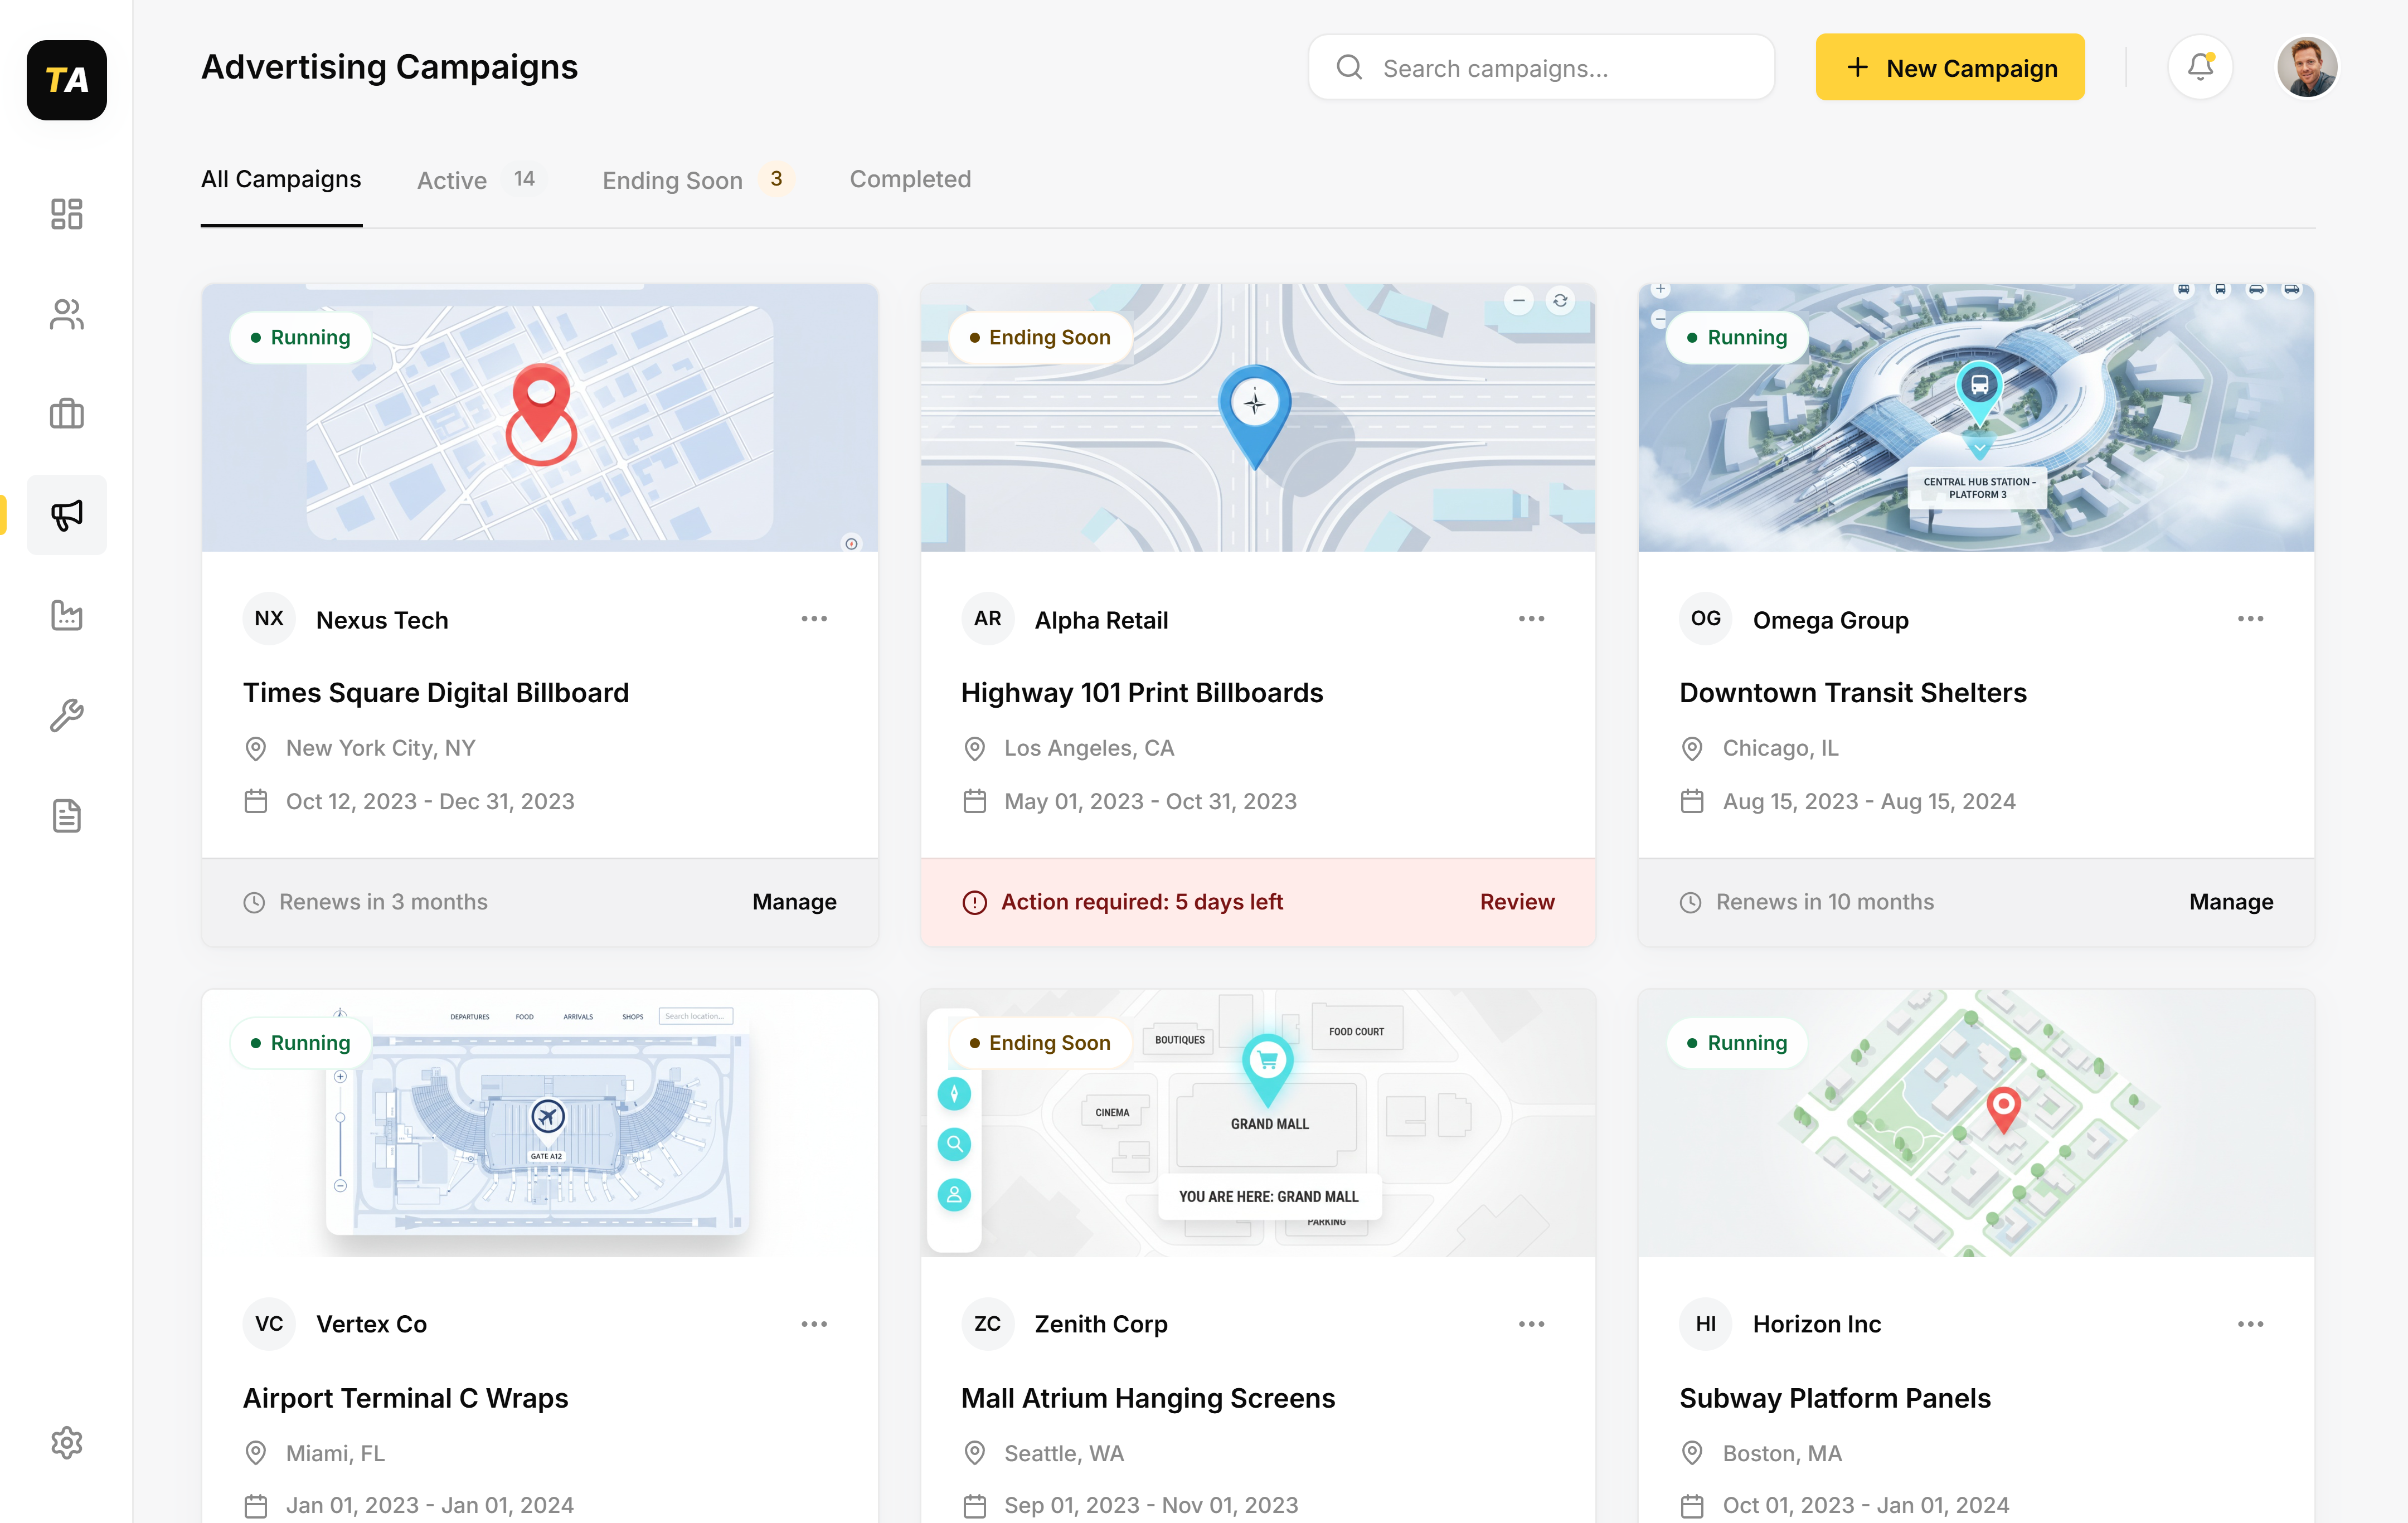2408x1523 pixels.
Task: Open the dashboard grid icon in sidebar
Action: [x=66, y=214]
